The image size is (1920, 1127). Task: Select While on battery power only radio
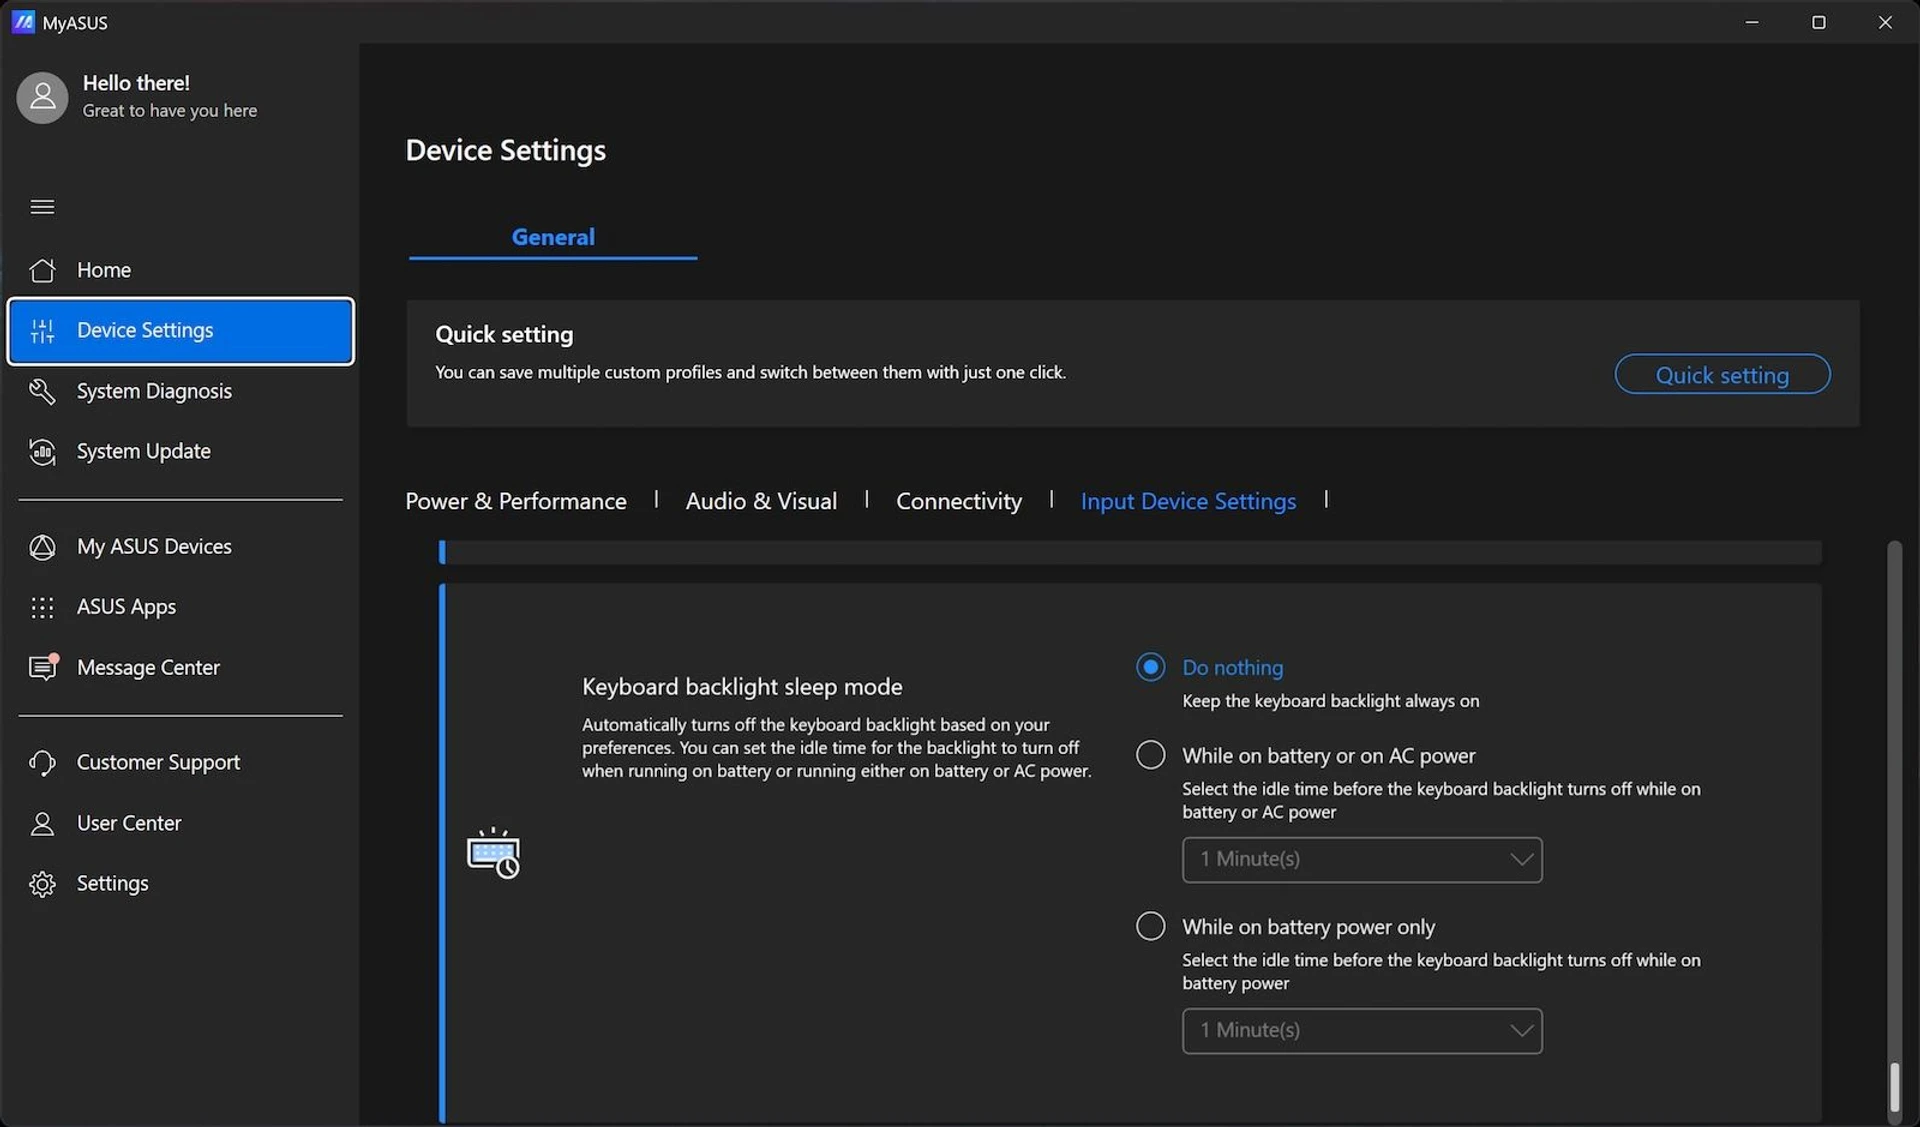[x=1150, y=926]
